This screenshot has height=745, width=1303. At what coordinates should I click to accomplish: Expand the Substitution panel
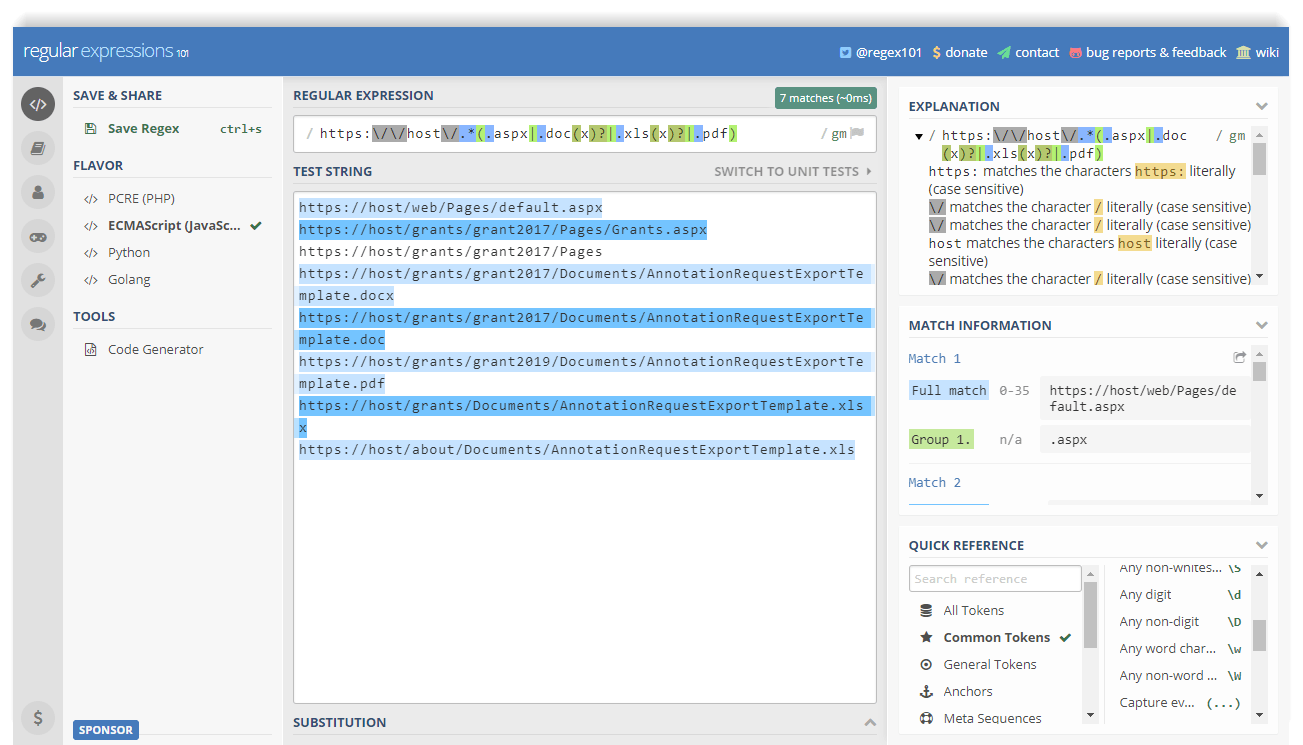(870, 722)
